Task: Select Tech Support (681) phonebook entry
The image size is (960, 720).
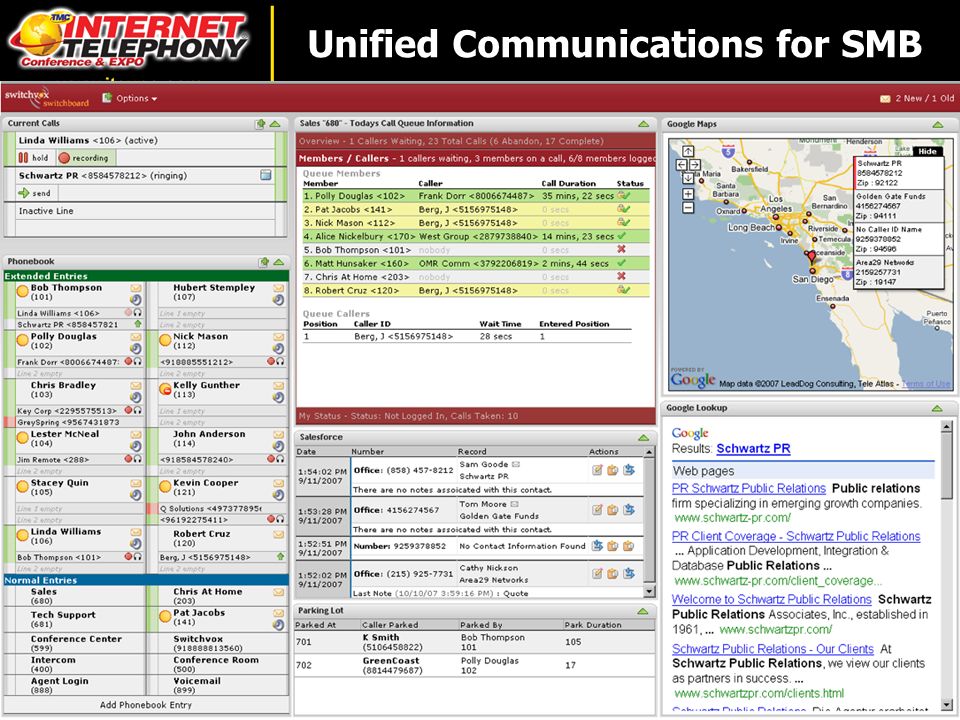Action: tap(74, 619)
